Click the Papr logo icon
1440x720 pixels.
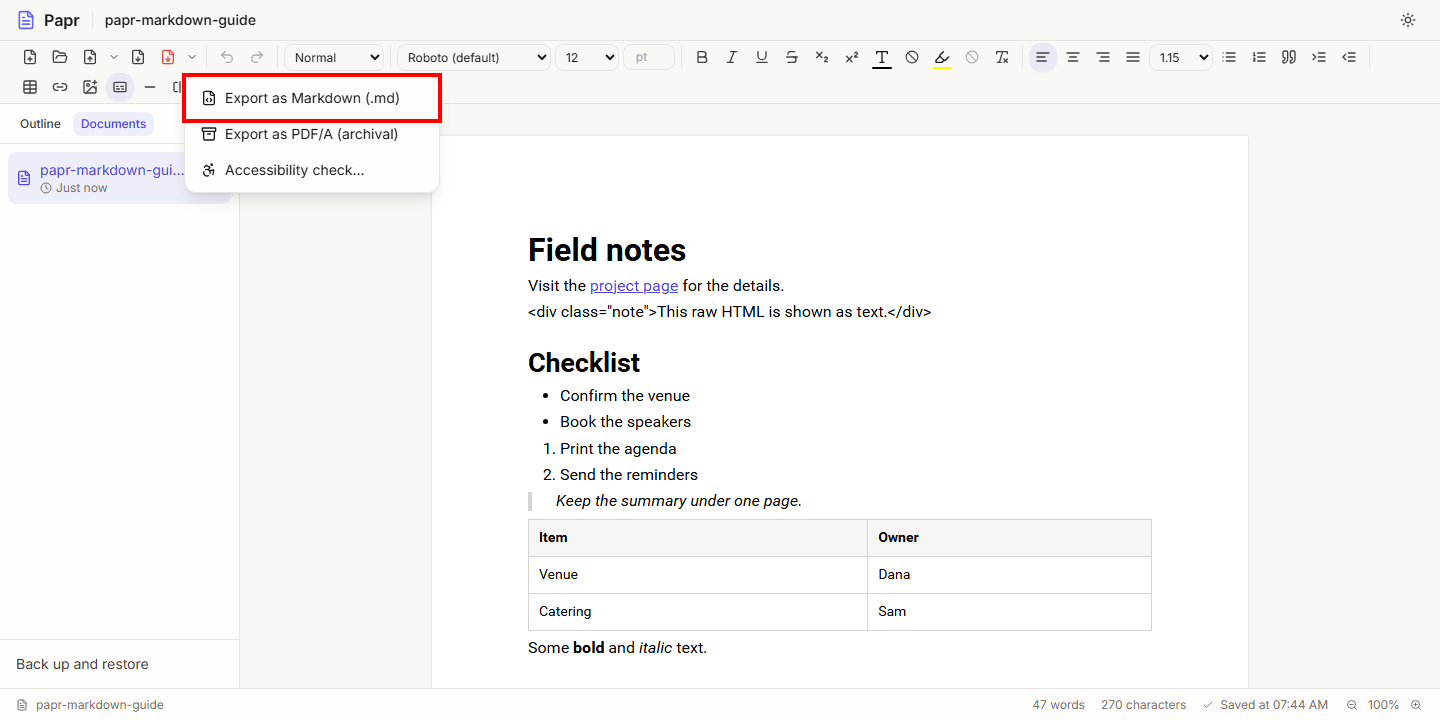click(26, 20)
